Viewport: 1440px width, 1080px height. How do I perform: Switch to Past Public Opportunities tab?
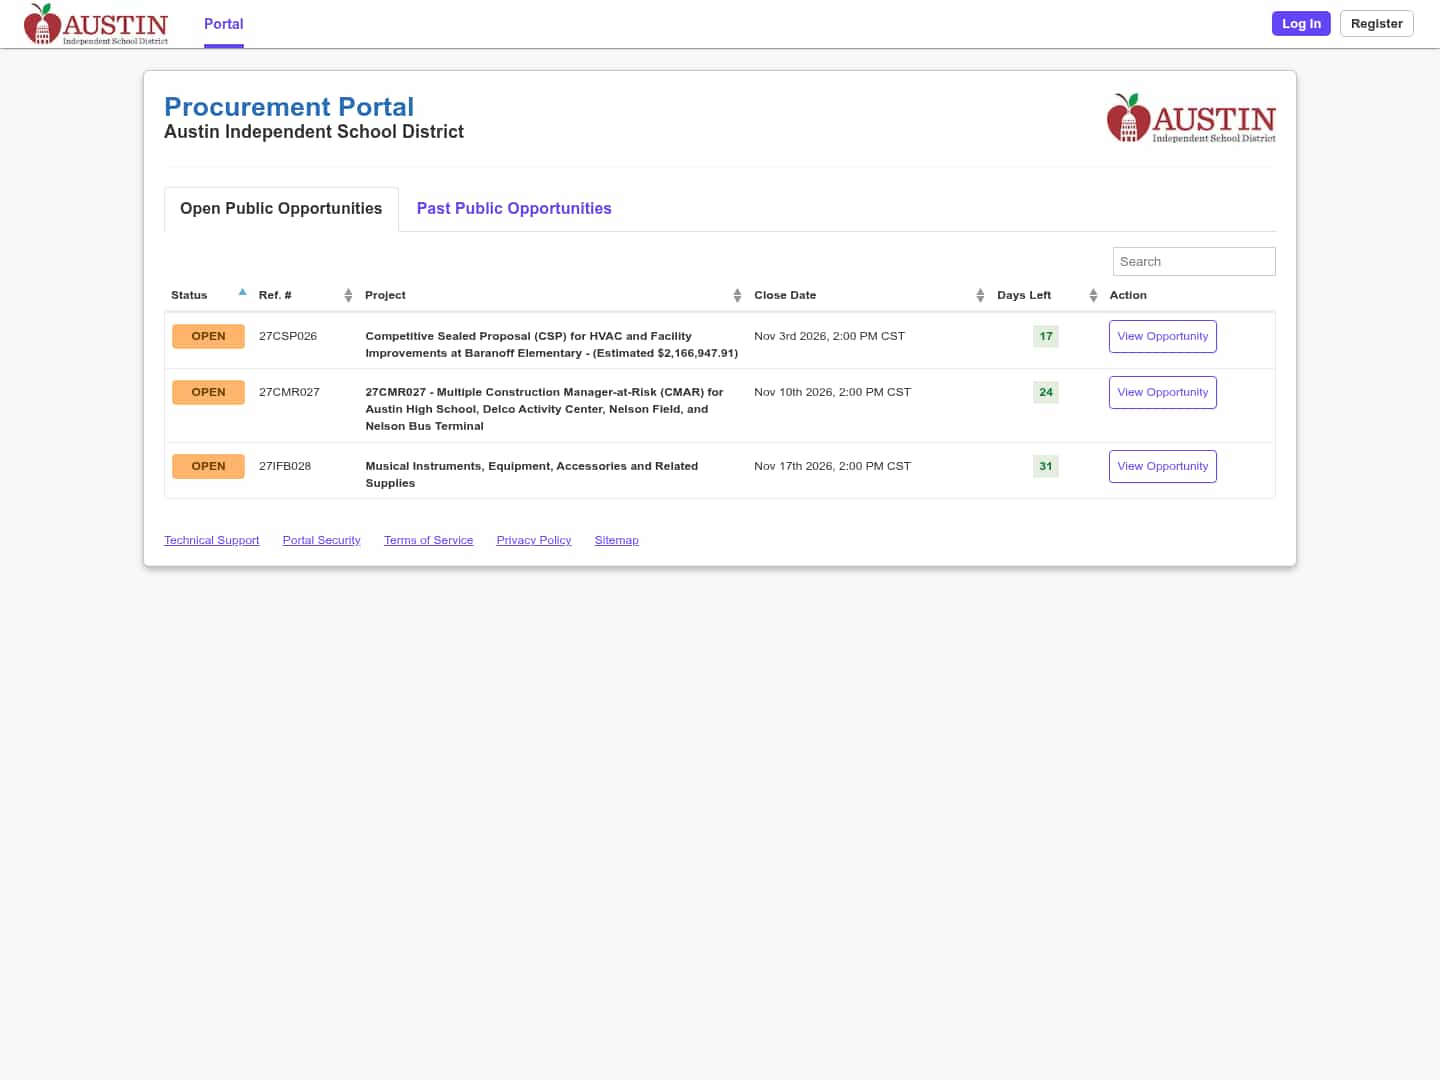click(514, 209)
